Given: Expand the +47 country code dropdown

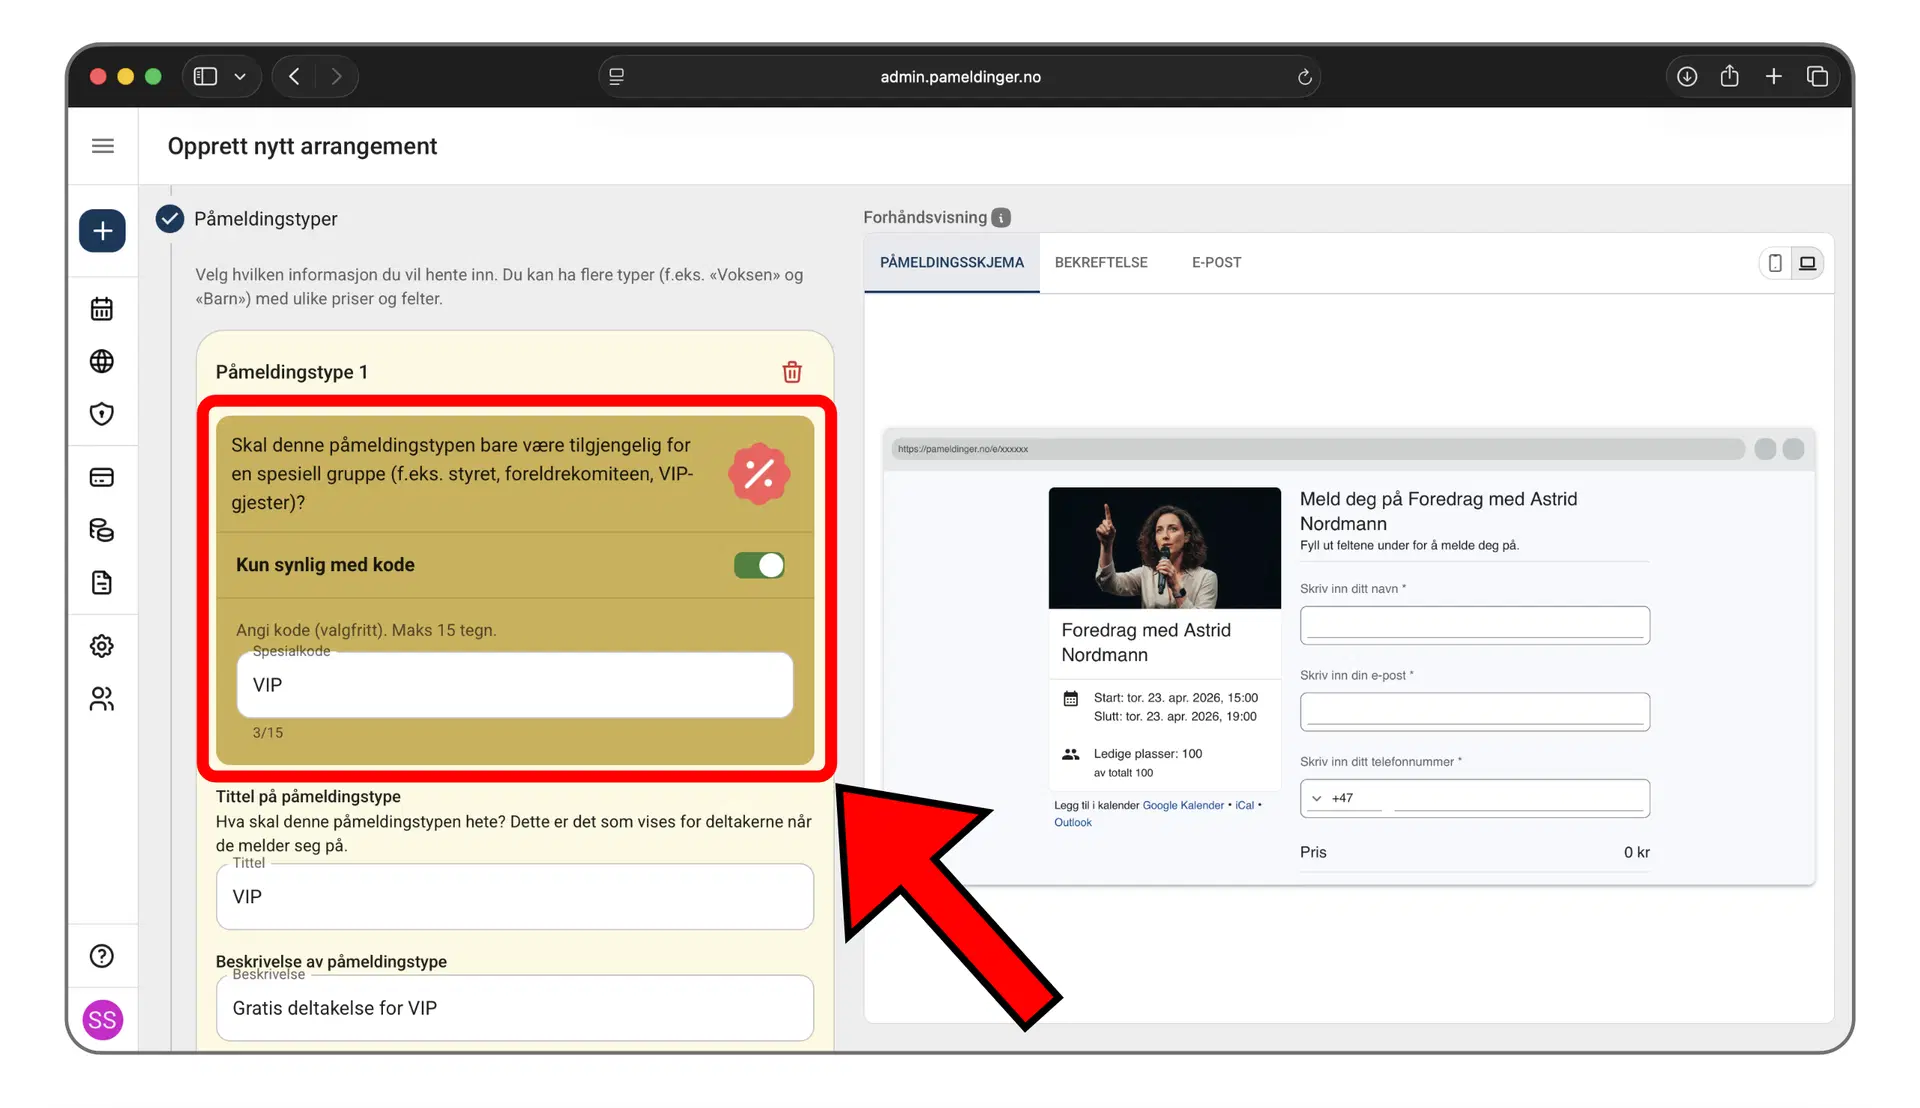Looking at the screenshot, I should tap(1317, 798).
